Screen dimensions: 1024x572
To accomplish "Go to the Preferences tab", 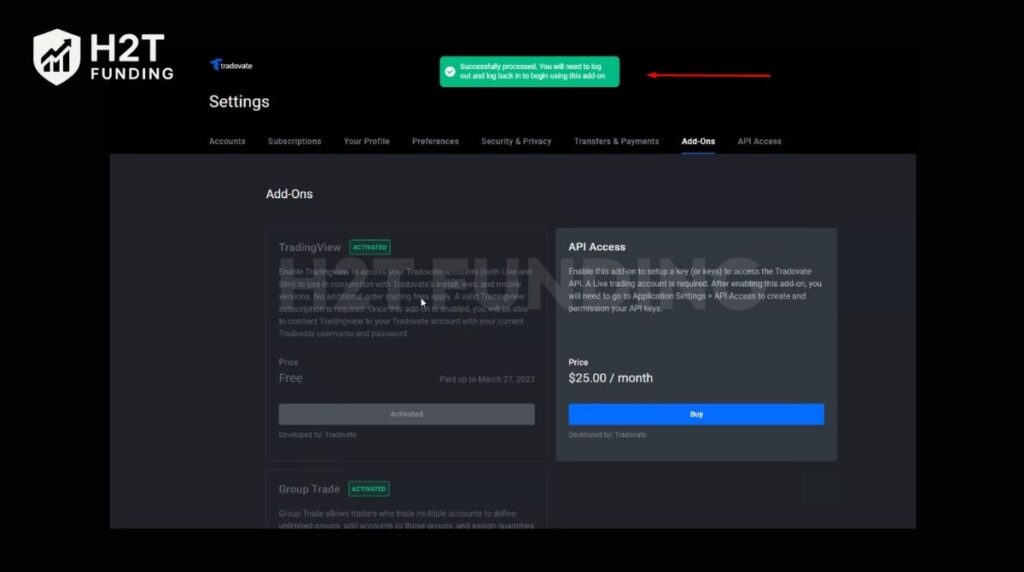I will point(435,141).
